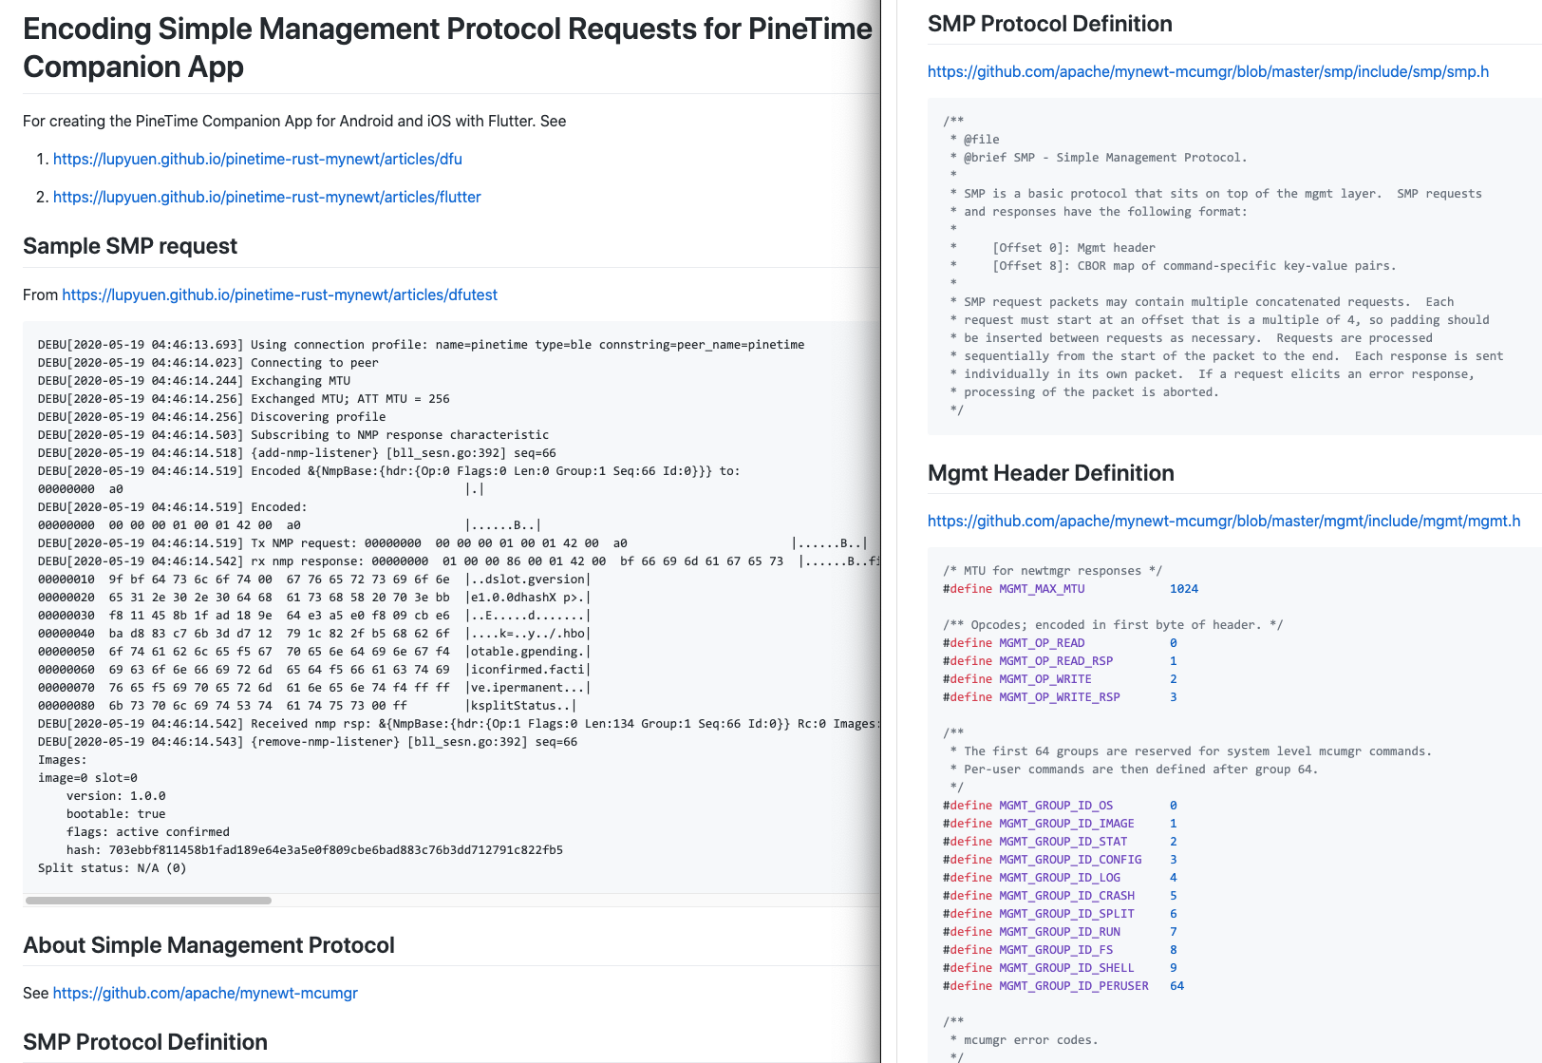Click the MGMT_GROUP_ID_PERUSER define
Viewport: 1542px width, 1063px height.
point(1073,986)
